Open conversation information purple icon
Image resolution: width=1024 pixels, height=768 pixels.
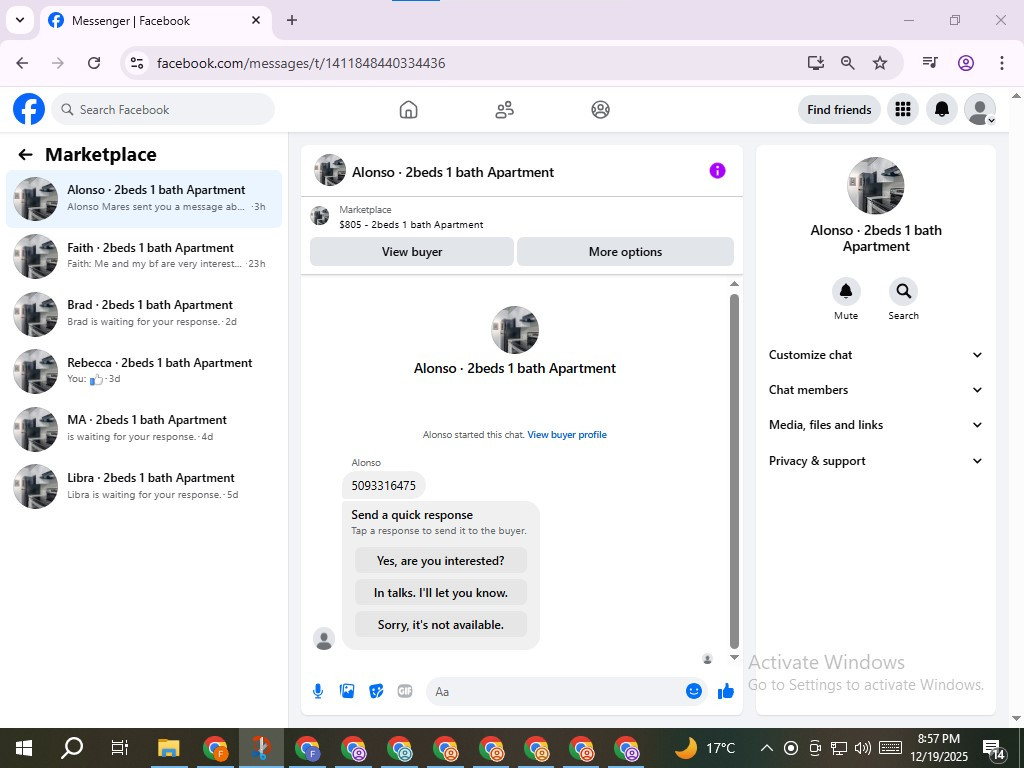click(x=717, y=171)
